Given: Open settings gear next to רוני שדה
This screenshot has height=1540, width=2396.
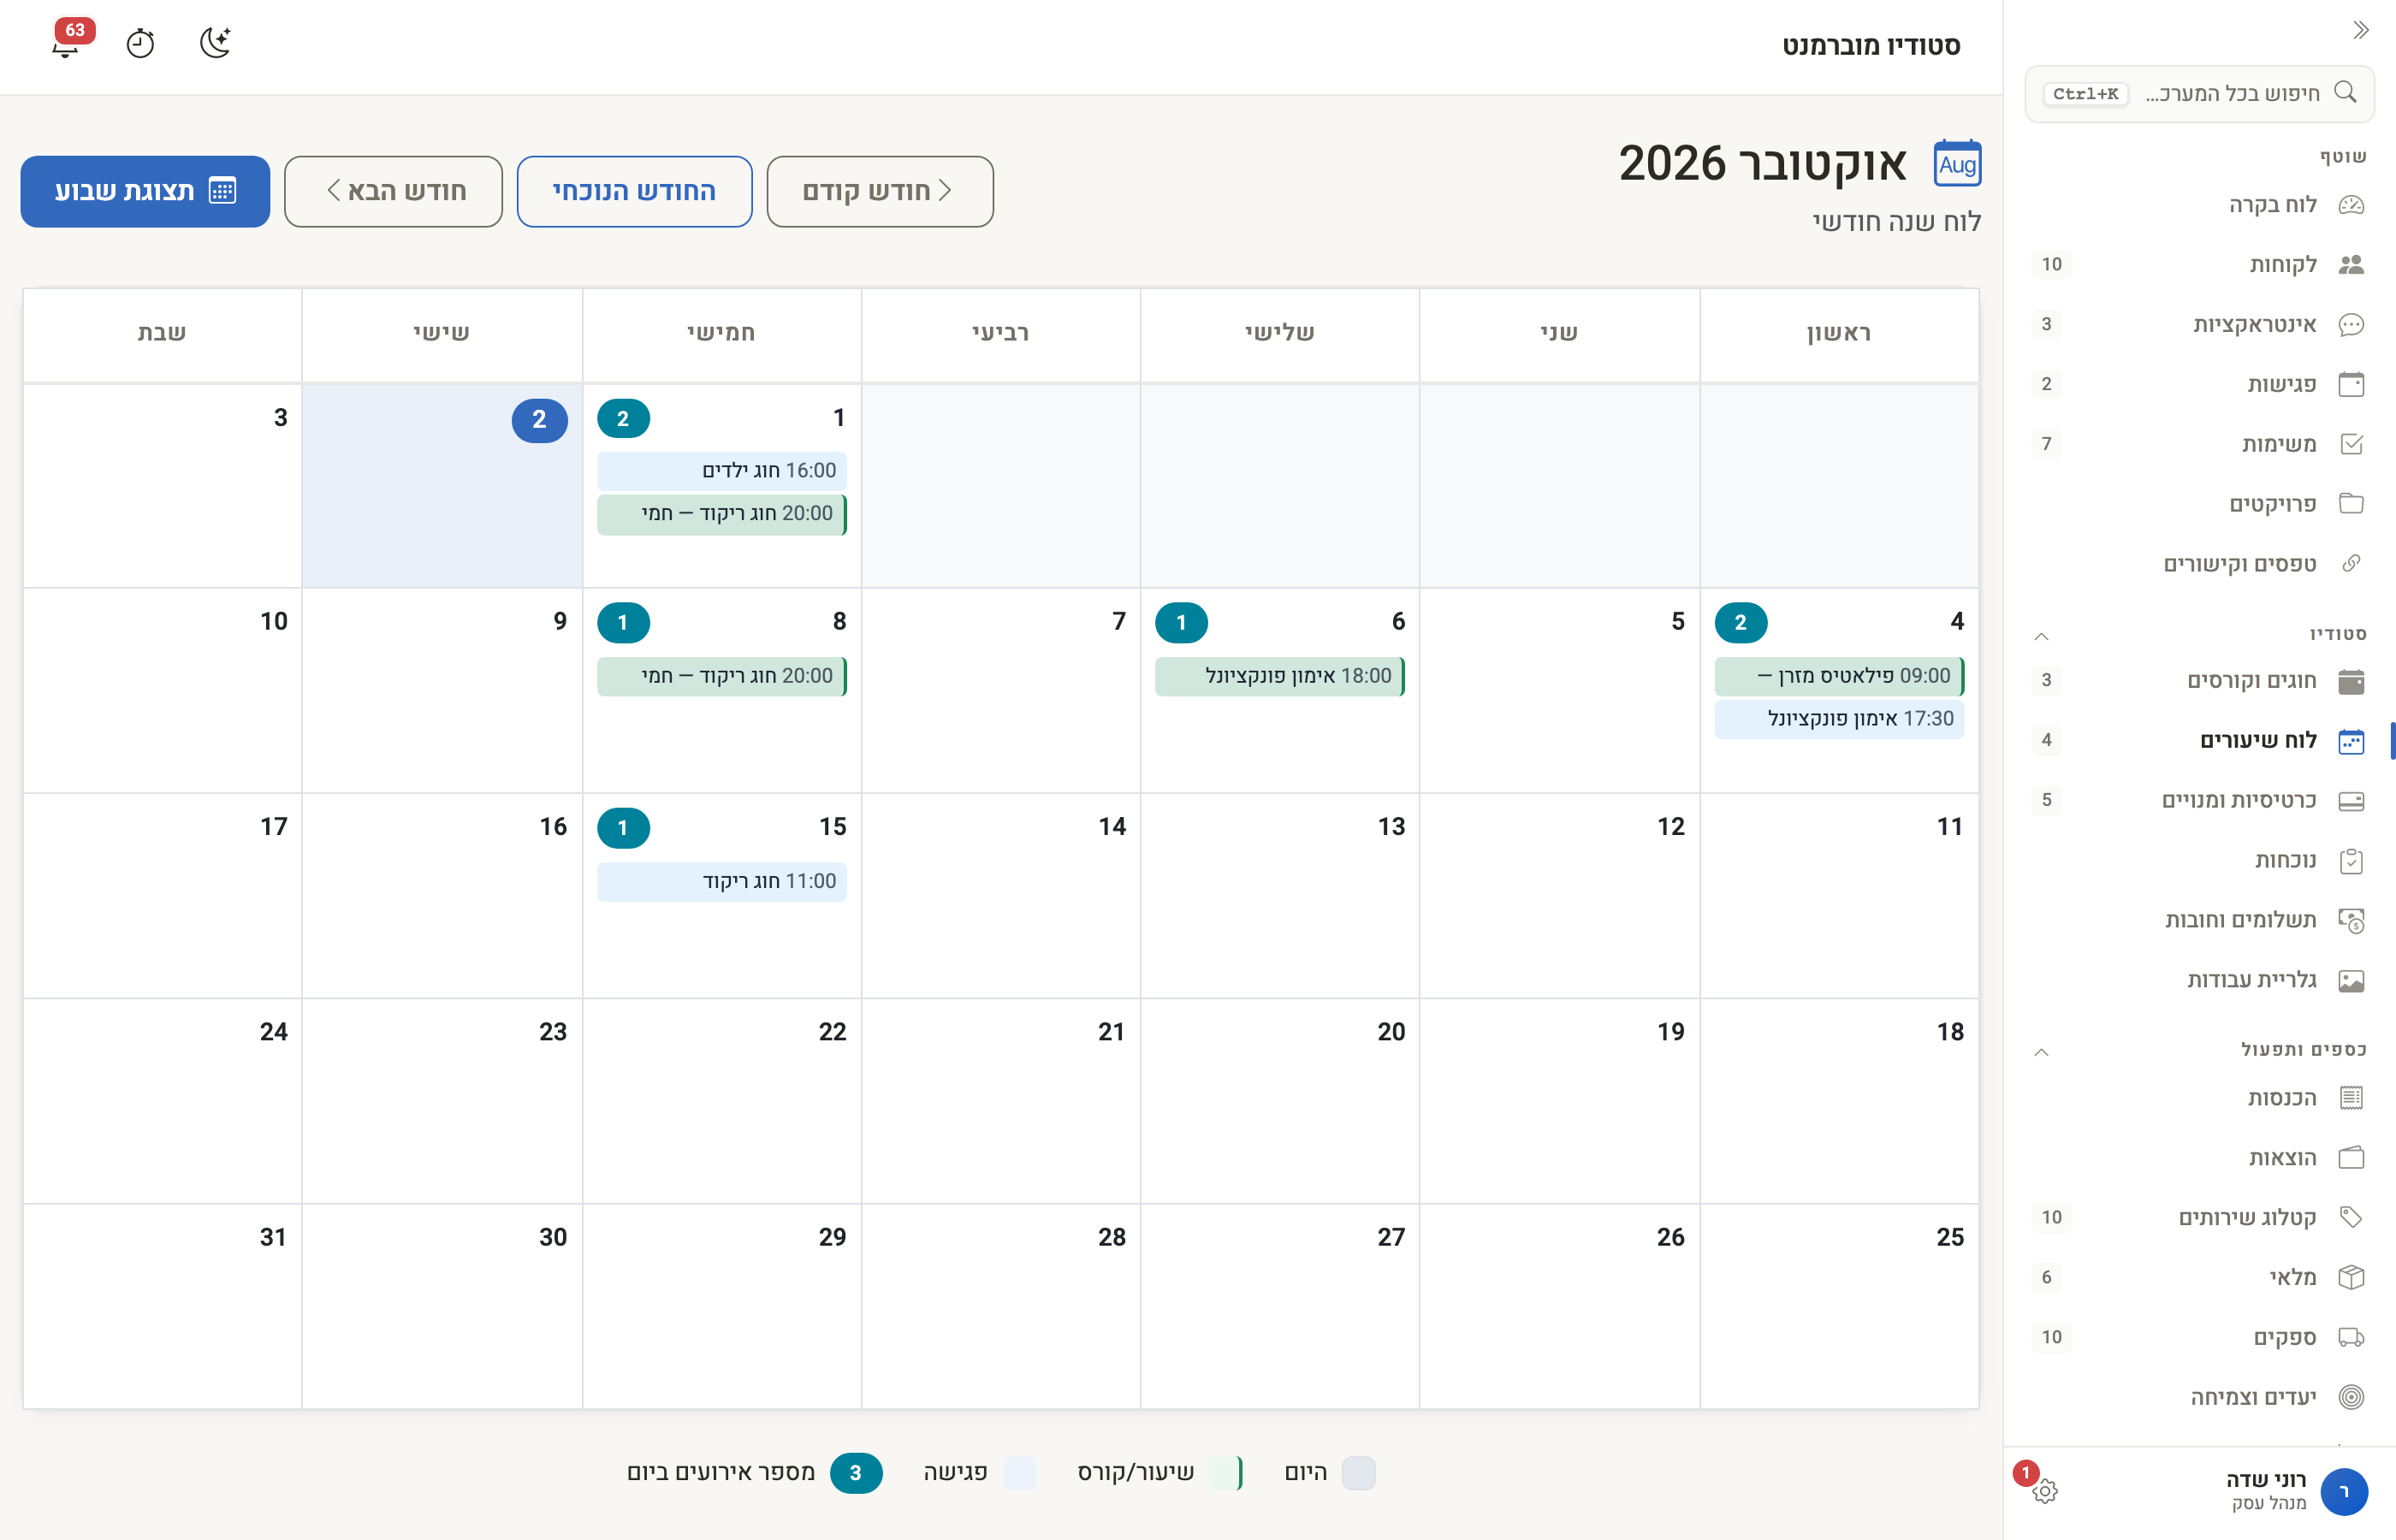Looking at the screenshot, I should (x=2045, y=1491).
